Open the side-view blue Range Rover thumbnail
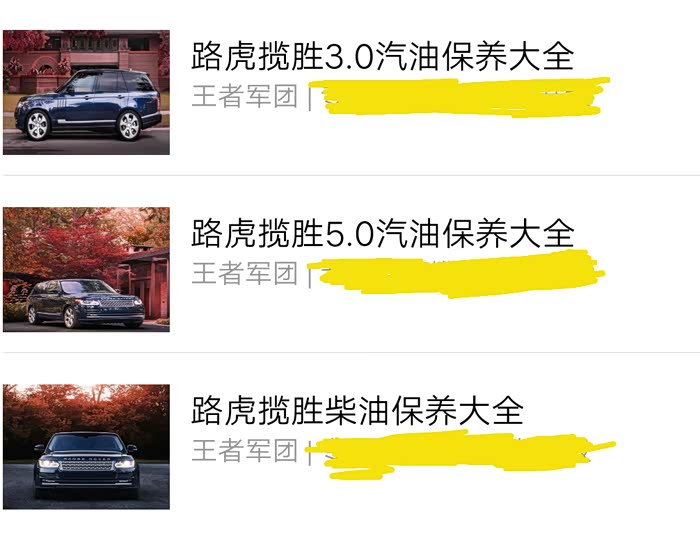The width and height of the screenshot is (700, 545). [86, 92]
